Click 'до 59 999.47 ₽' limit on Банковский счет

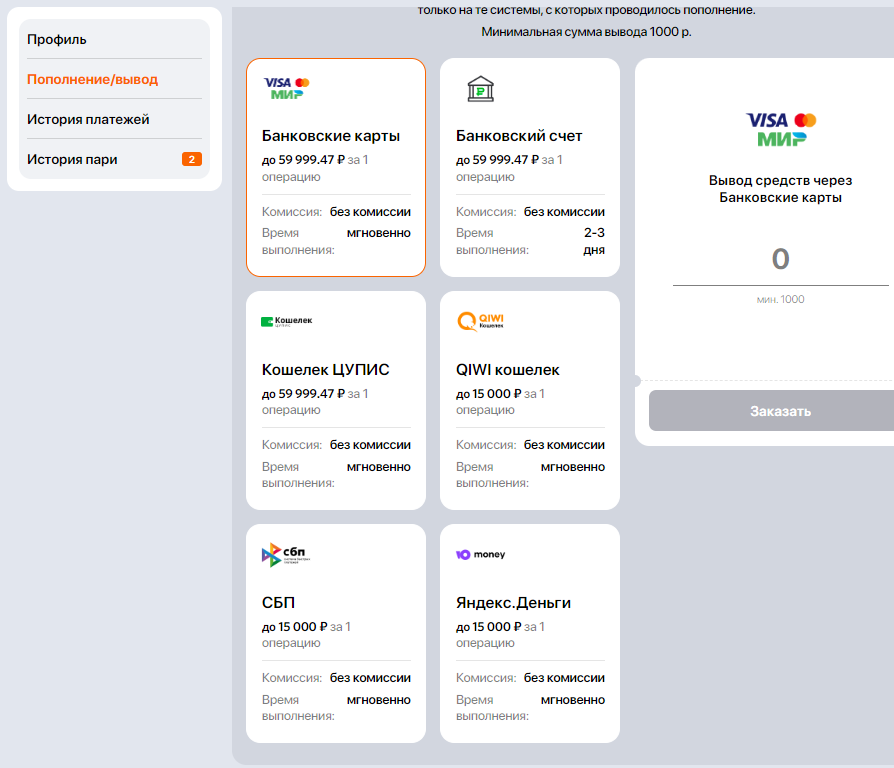pyautogui.click(x=497, y=160)
